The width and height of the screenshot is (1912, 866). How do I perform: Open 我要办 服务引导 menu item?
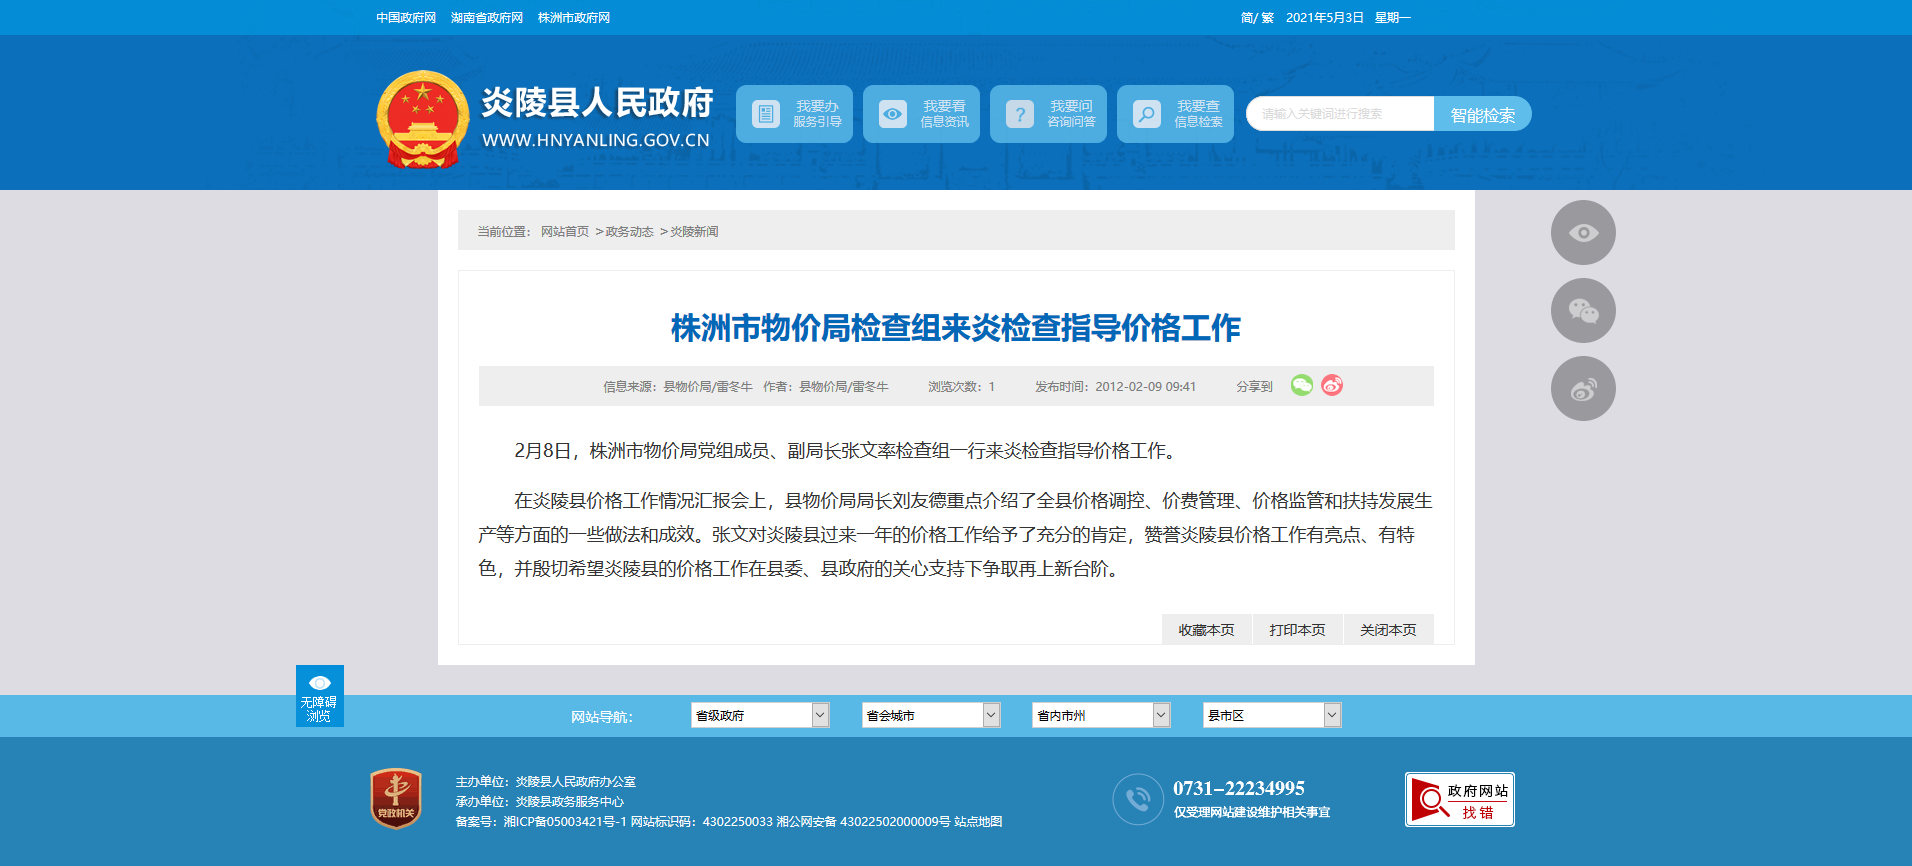794,114
